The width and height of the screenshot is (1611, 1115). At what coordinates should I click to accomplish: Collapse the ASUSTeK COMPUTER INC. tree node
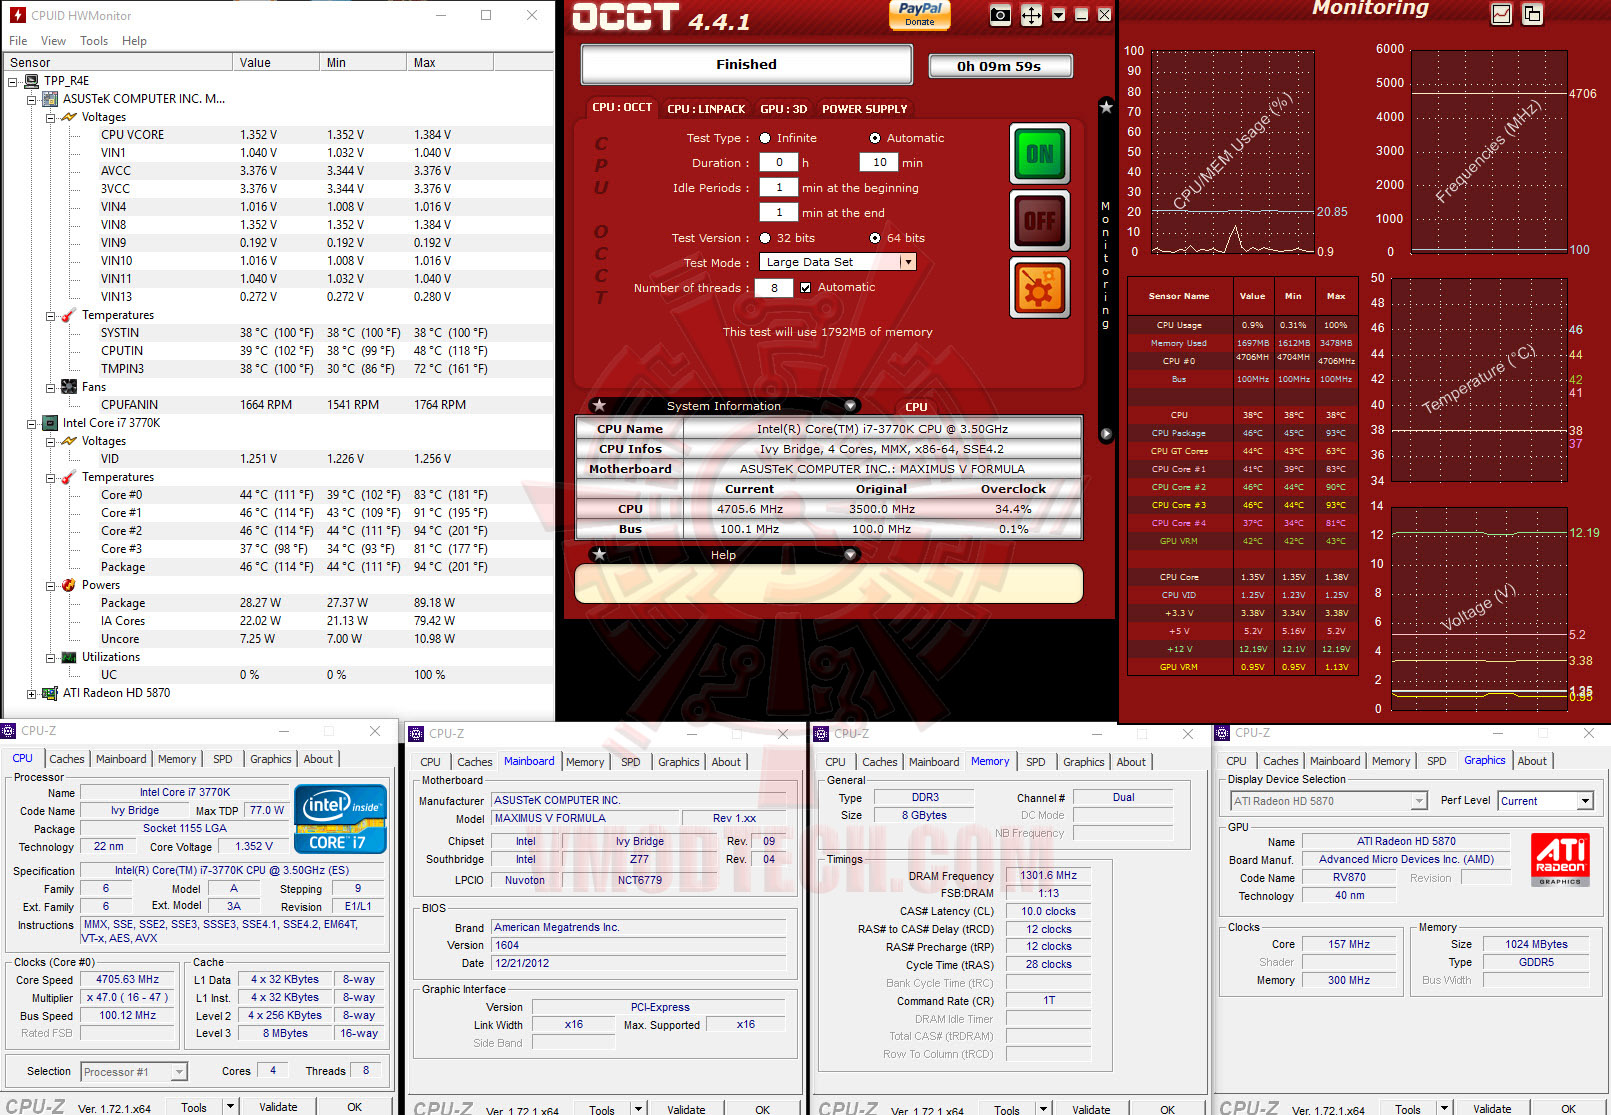point(31,99)
